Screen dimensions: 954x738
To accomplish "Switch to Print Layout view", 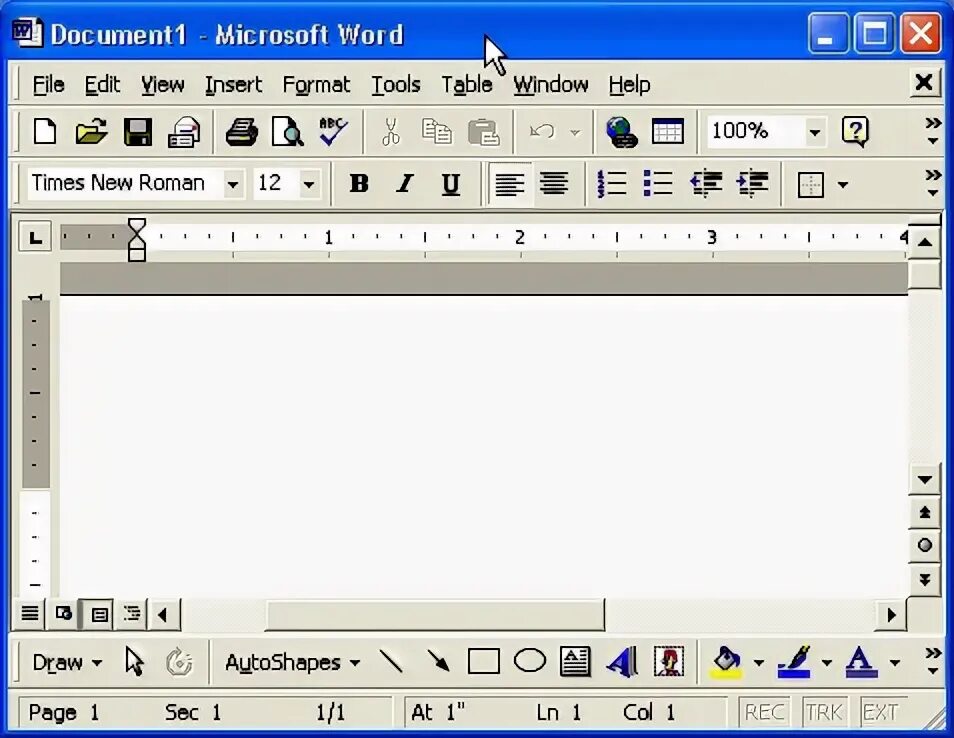I will tap(99, 614).
